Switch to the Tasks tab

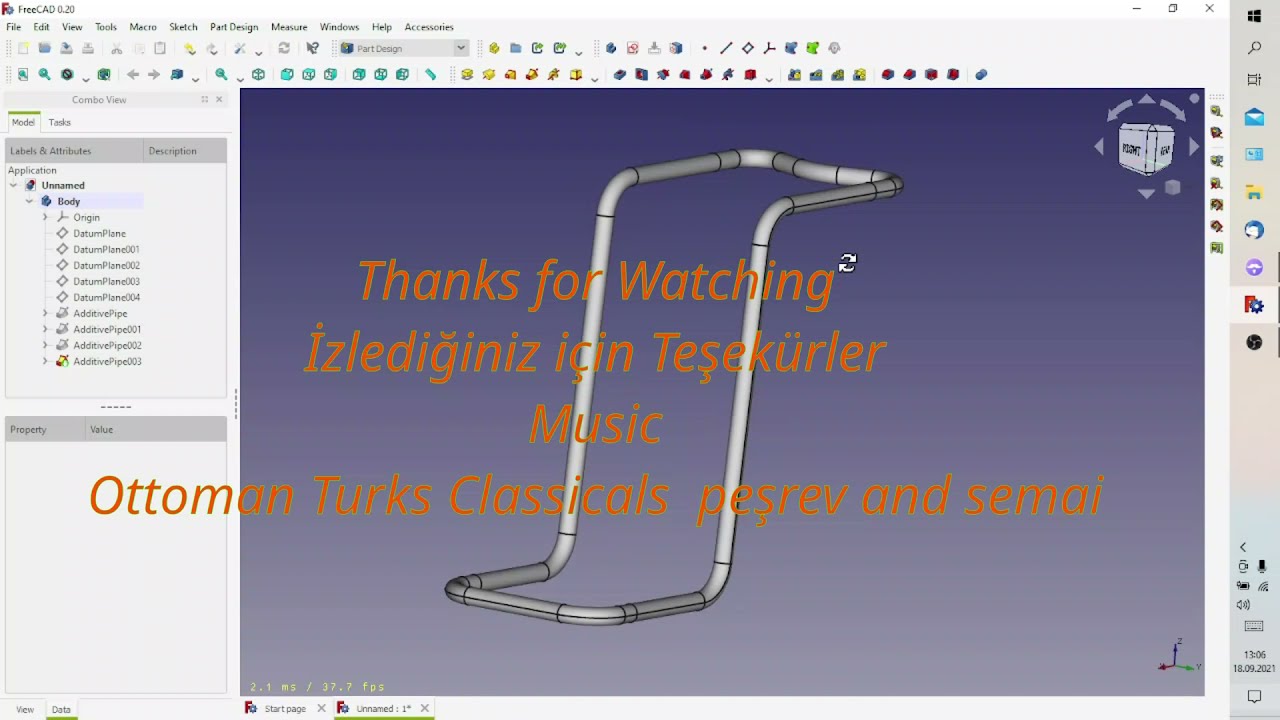pyautogui.click(x=59, y=122)
